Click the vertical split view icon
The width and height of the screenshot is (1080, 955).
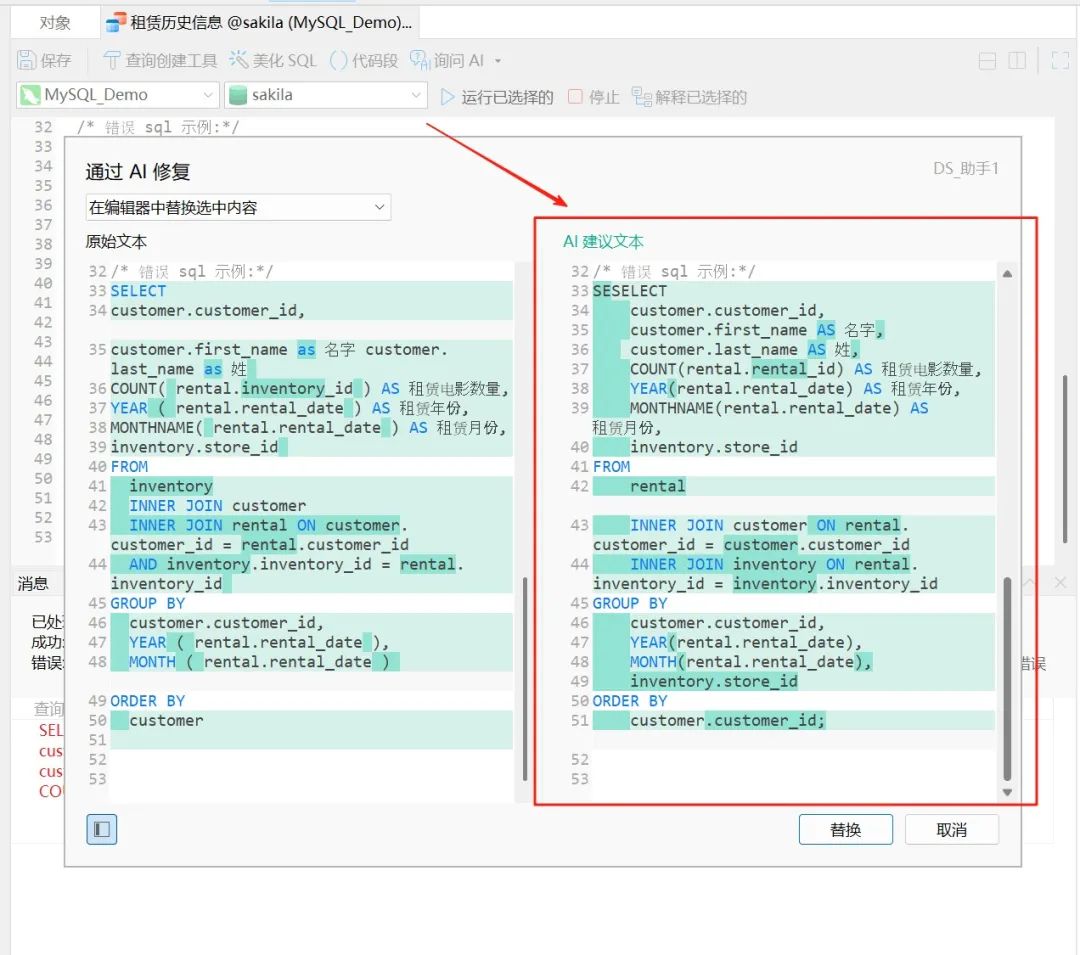coord(1017,61)
